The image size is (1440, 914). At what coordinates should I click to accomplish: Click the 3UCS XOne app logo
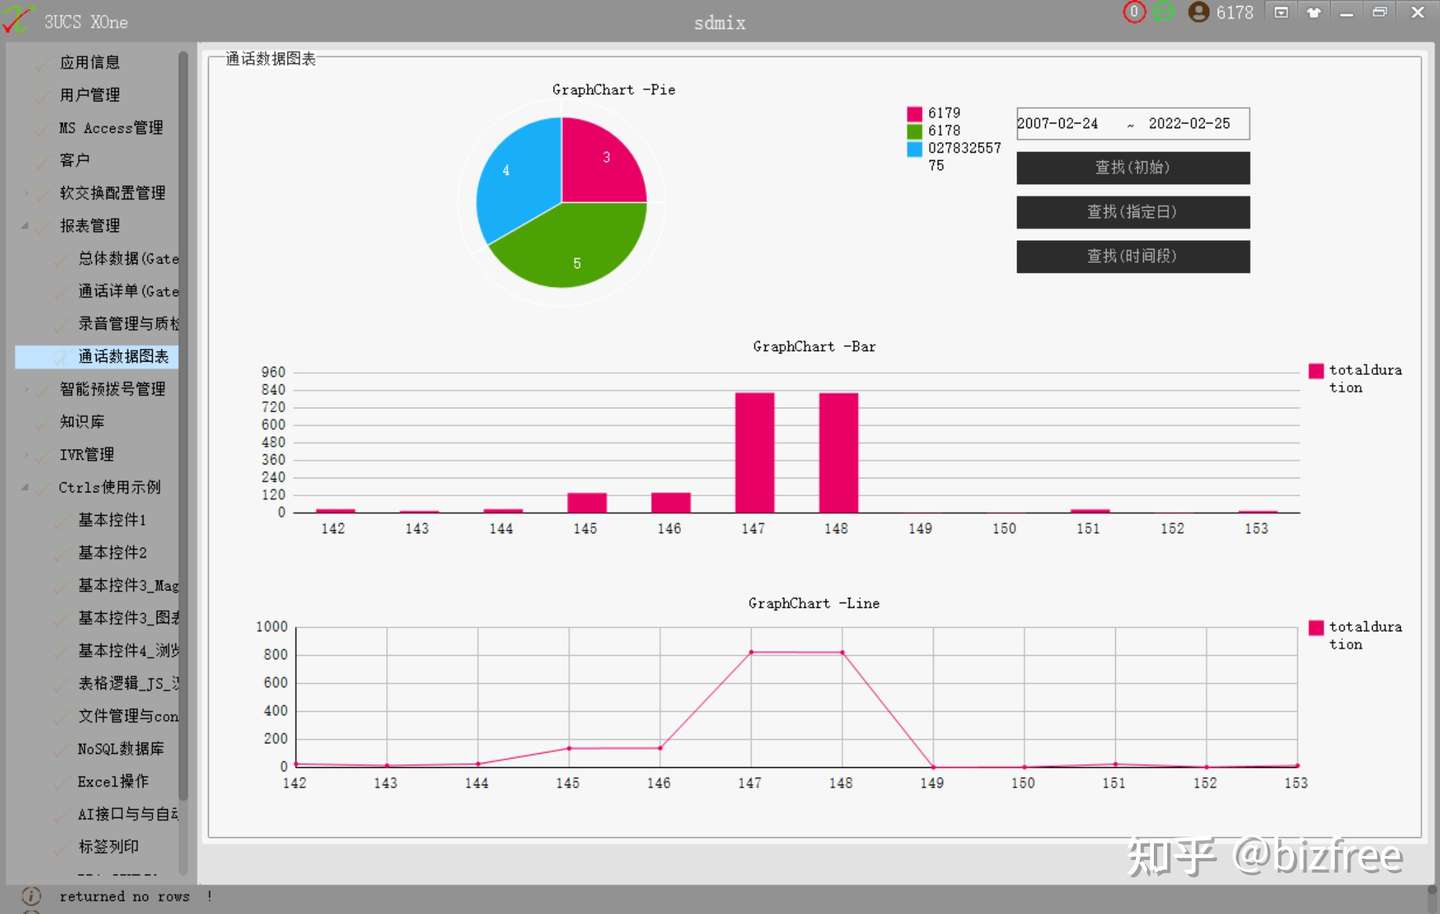18,20
